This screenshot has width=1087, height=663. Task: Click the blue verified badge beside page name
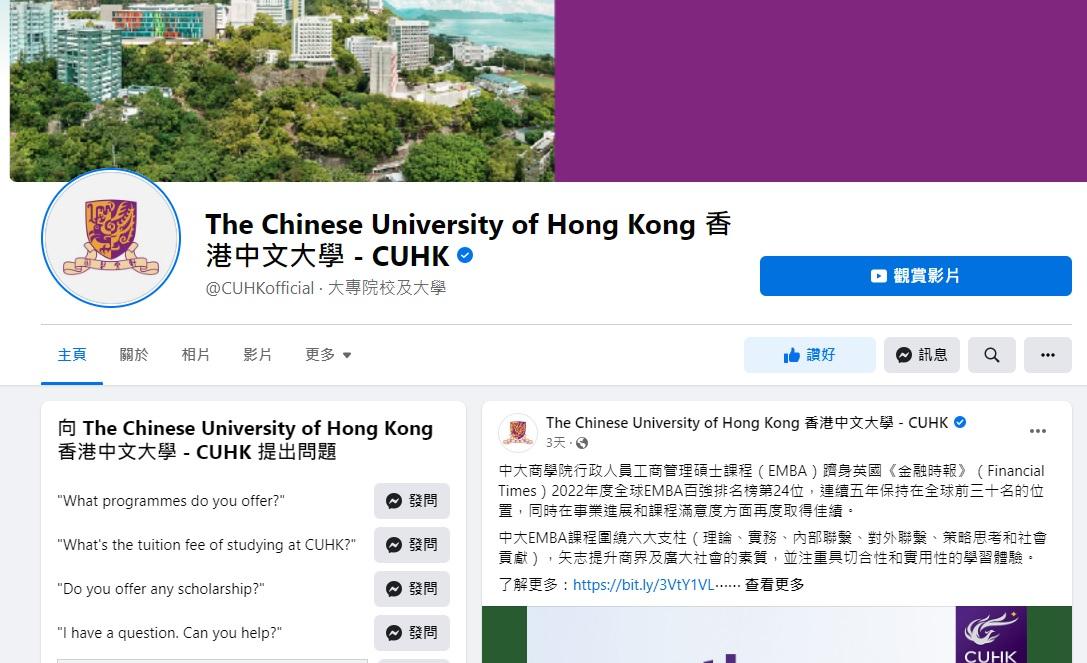[x=465, y=255]
